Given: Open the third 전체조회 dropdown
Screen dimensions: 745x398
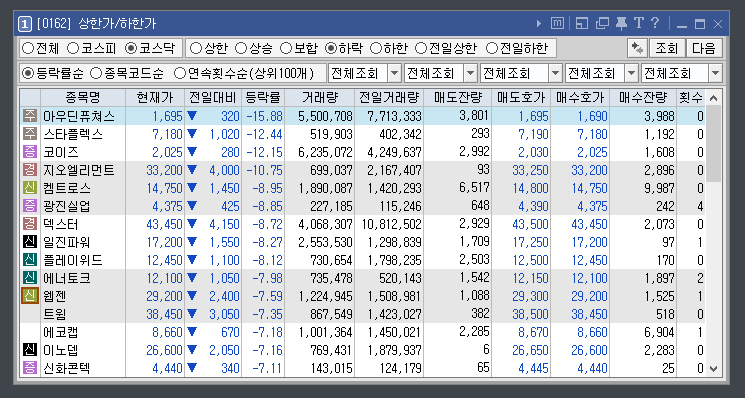Looking at the screenshot, I should pyautogui.click(x=556, y=73).
